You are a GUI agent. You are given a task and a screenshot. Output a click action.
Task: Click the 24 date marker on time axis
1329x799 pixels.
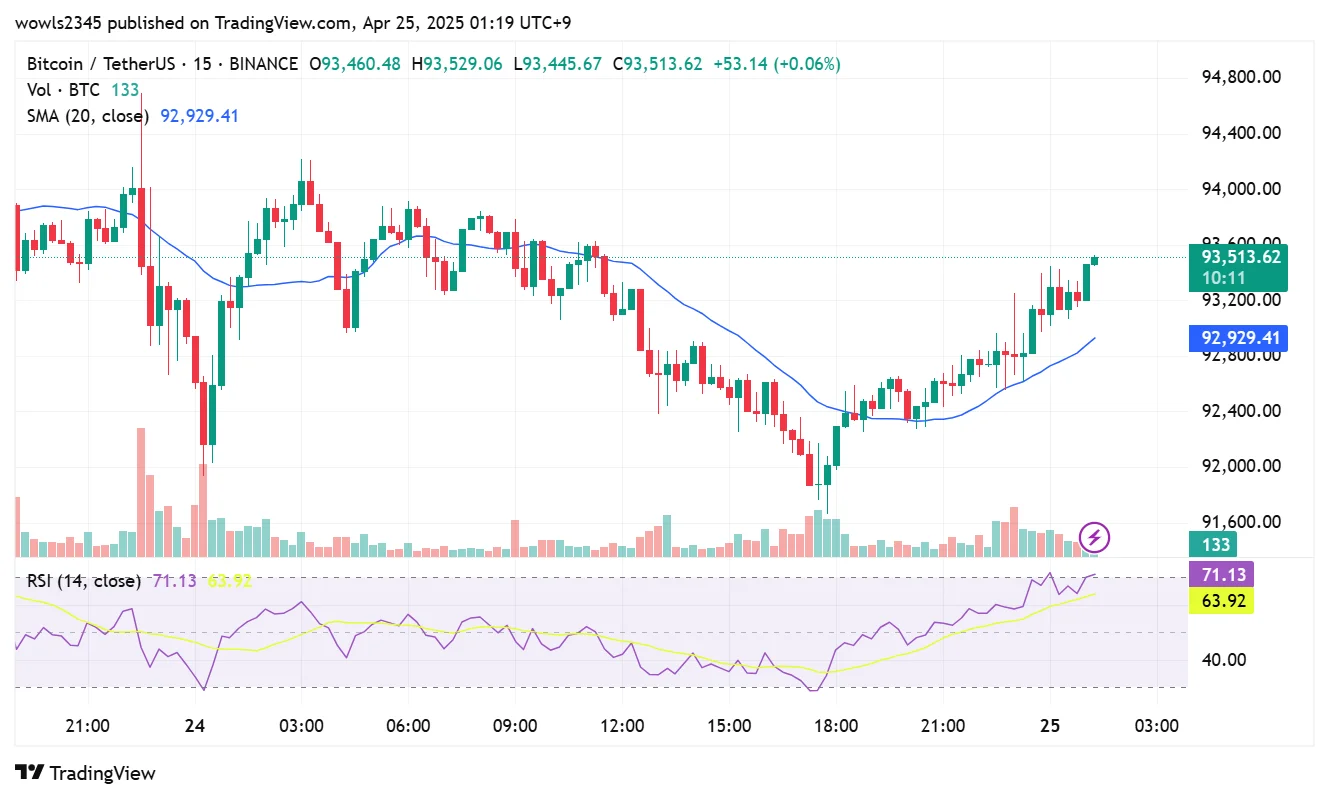pyautogui.click(x=195, y=725)
